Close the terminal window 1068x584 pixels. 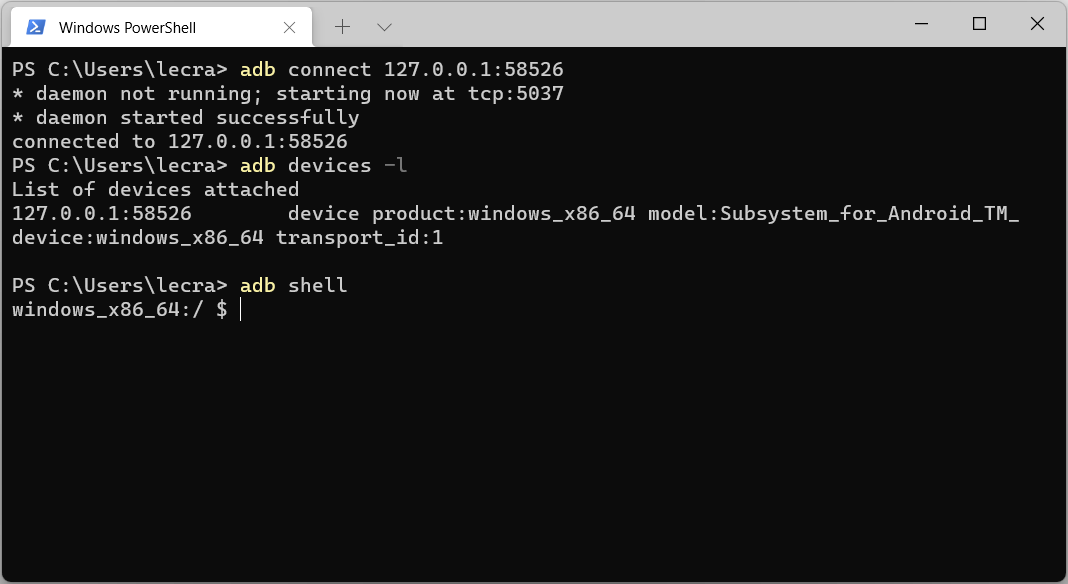click(x=1037, y=24)
